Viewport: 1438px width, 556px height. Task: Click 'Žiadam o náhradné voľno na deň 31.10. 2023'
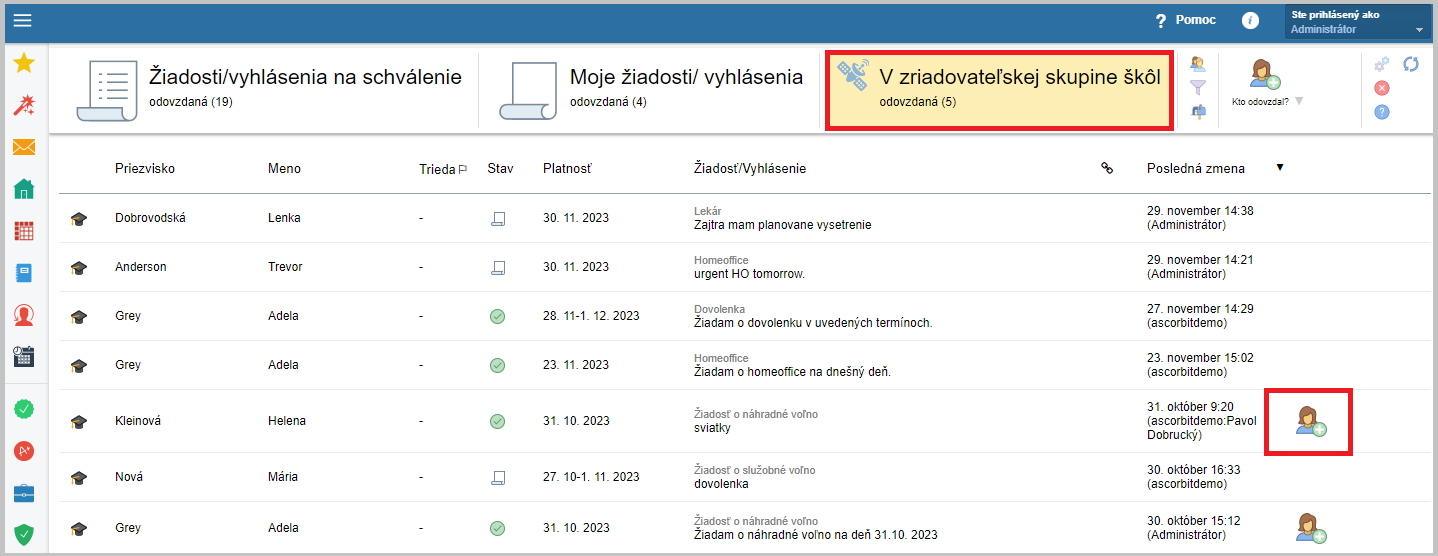(x=816, y=535)
